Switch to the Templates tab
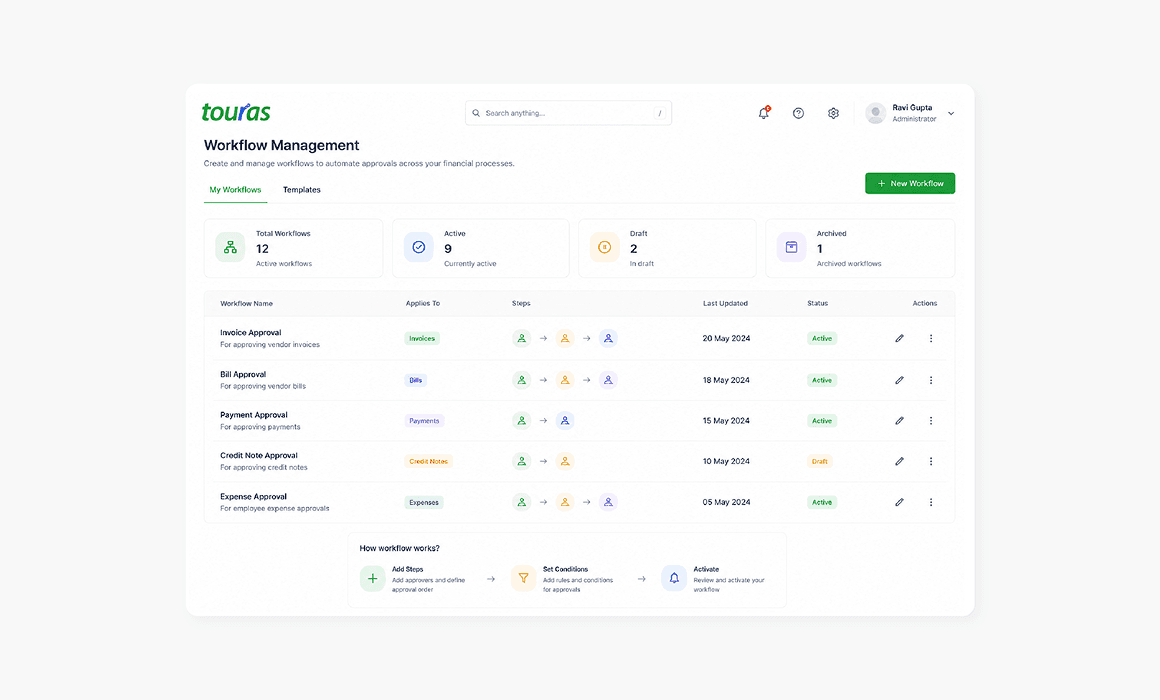Screen dimensions: 1160x700 pos(302,189)
